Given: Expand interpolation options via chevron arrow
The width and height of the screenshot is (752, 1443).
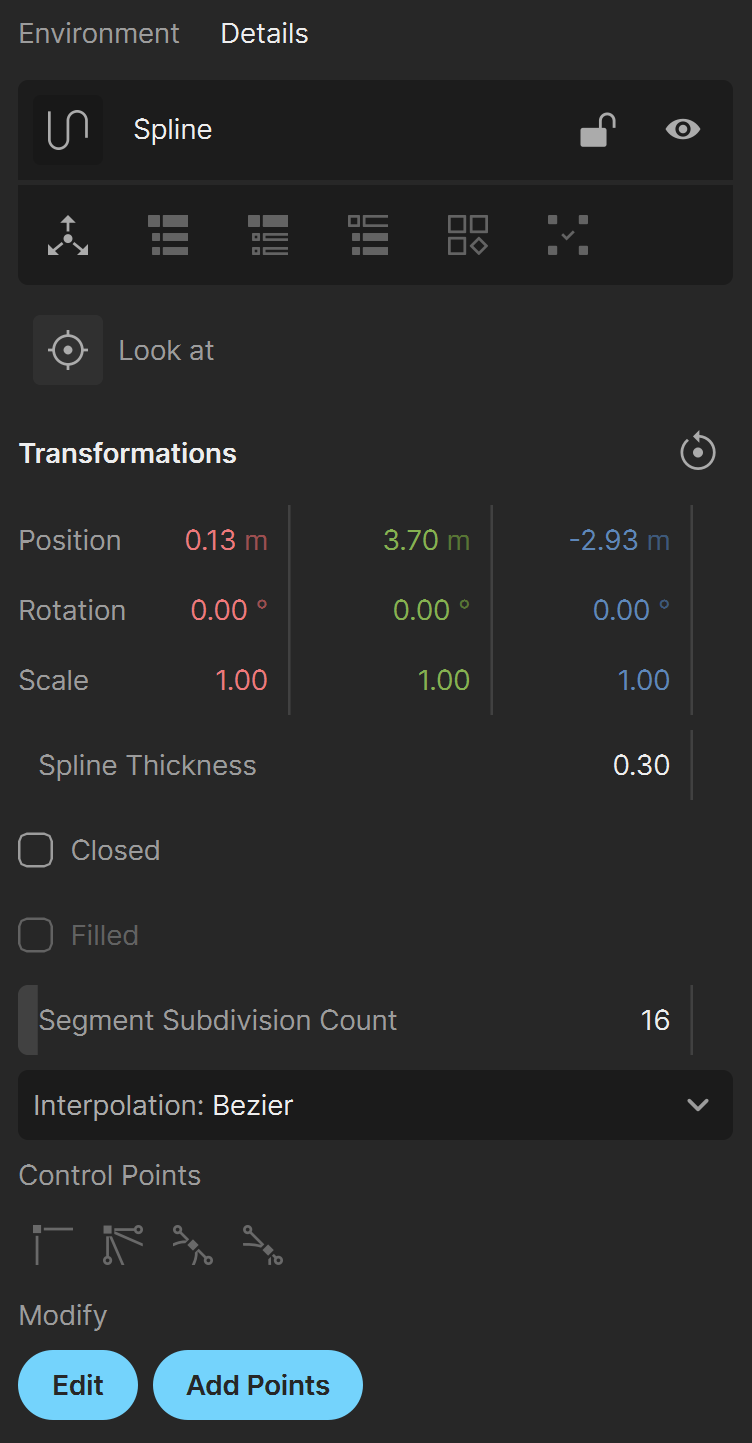Looking at the screenshot, I should click(698, 1105).
